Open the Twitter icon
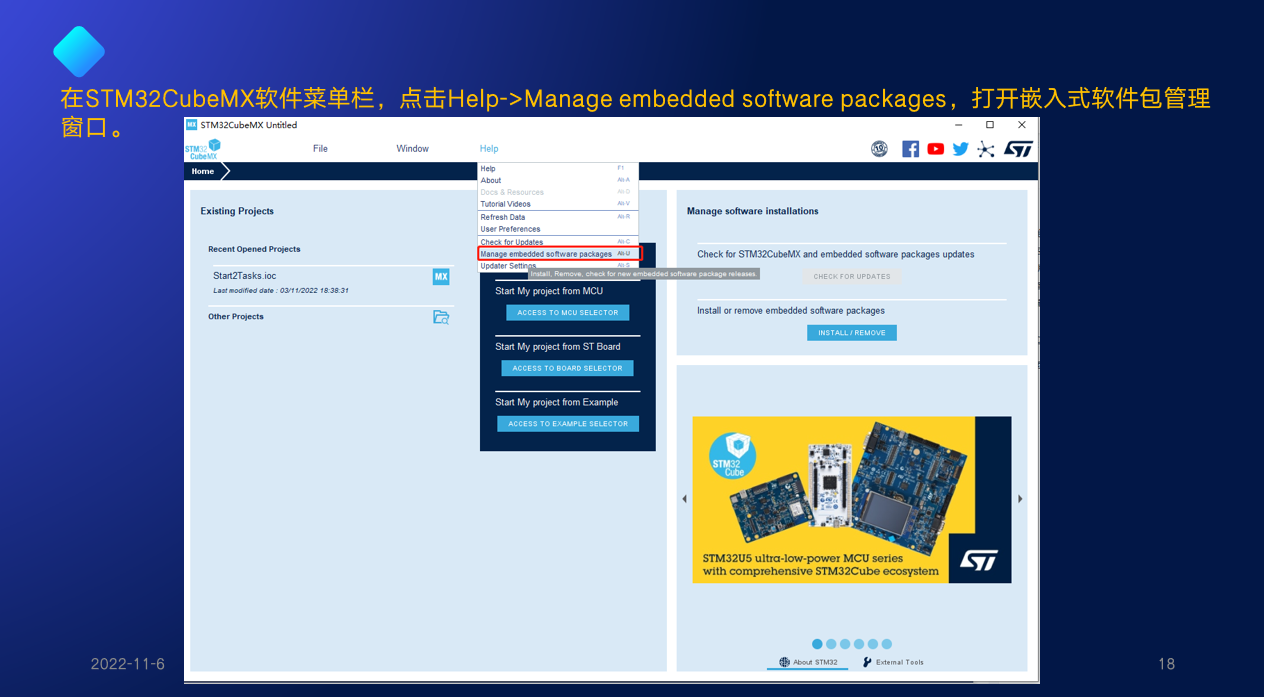The image size is (1264, 697). [960, 148]
